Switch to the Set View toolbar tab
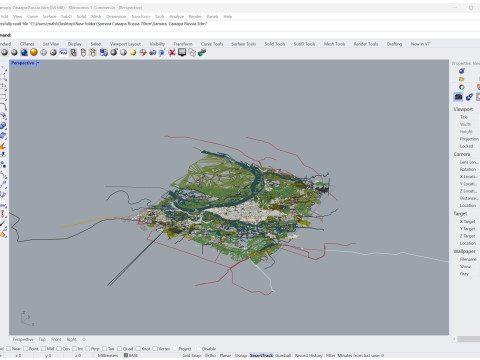Viewport: 480px width, 360px height. pyautogui.click(x=51, y=44)
